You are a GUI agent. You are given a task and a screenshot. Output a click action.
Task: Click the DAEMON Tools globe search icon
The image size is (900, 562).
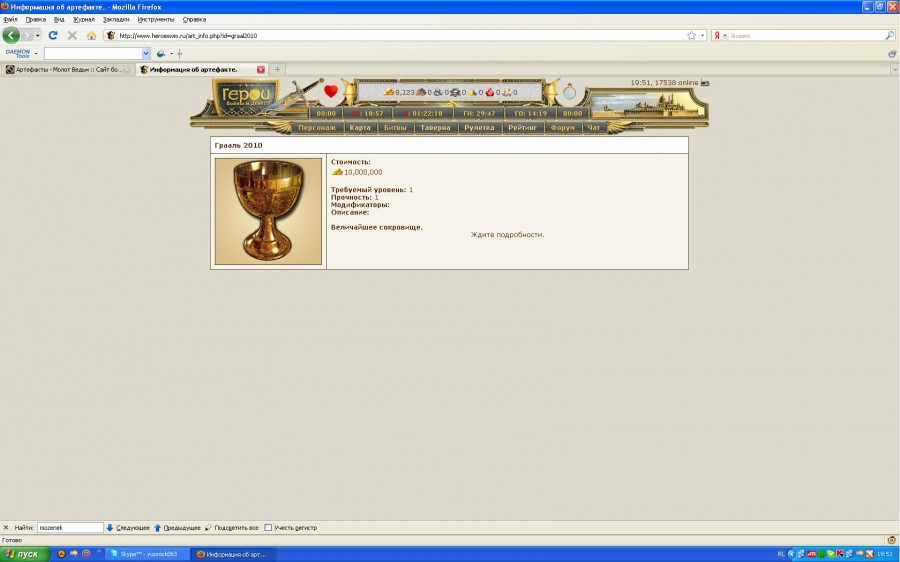tap(161, 53)
